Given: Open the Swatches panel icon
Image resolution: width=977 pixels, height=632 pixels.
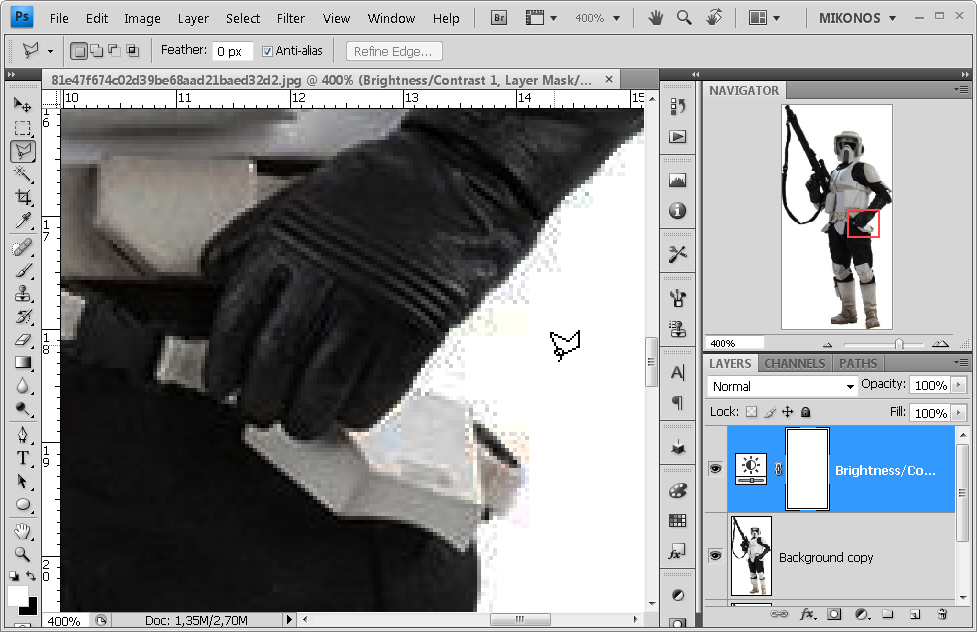Looking at the screenshot, I should [677, 520].
